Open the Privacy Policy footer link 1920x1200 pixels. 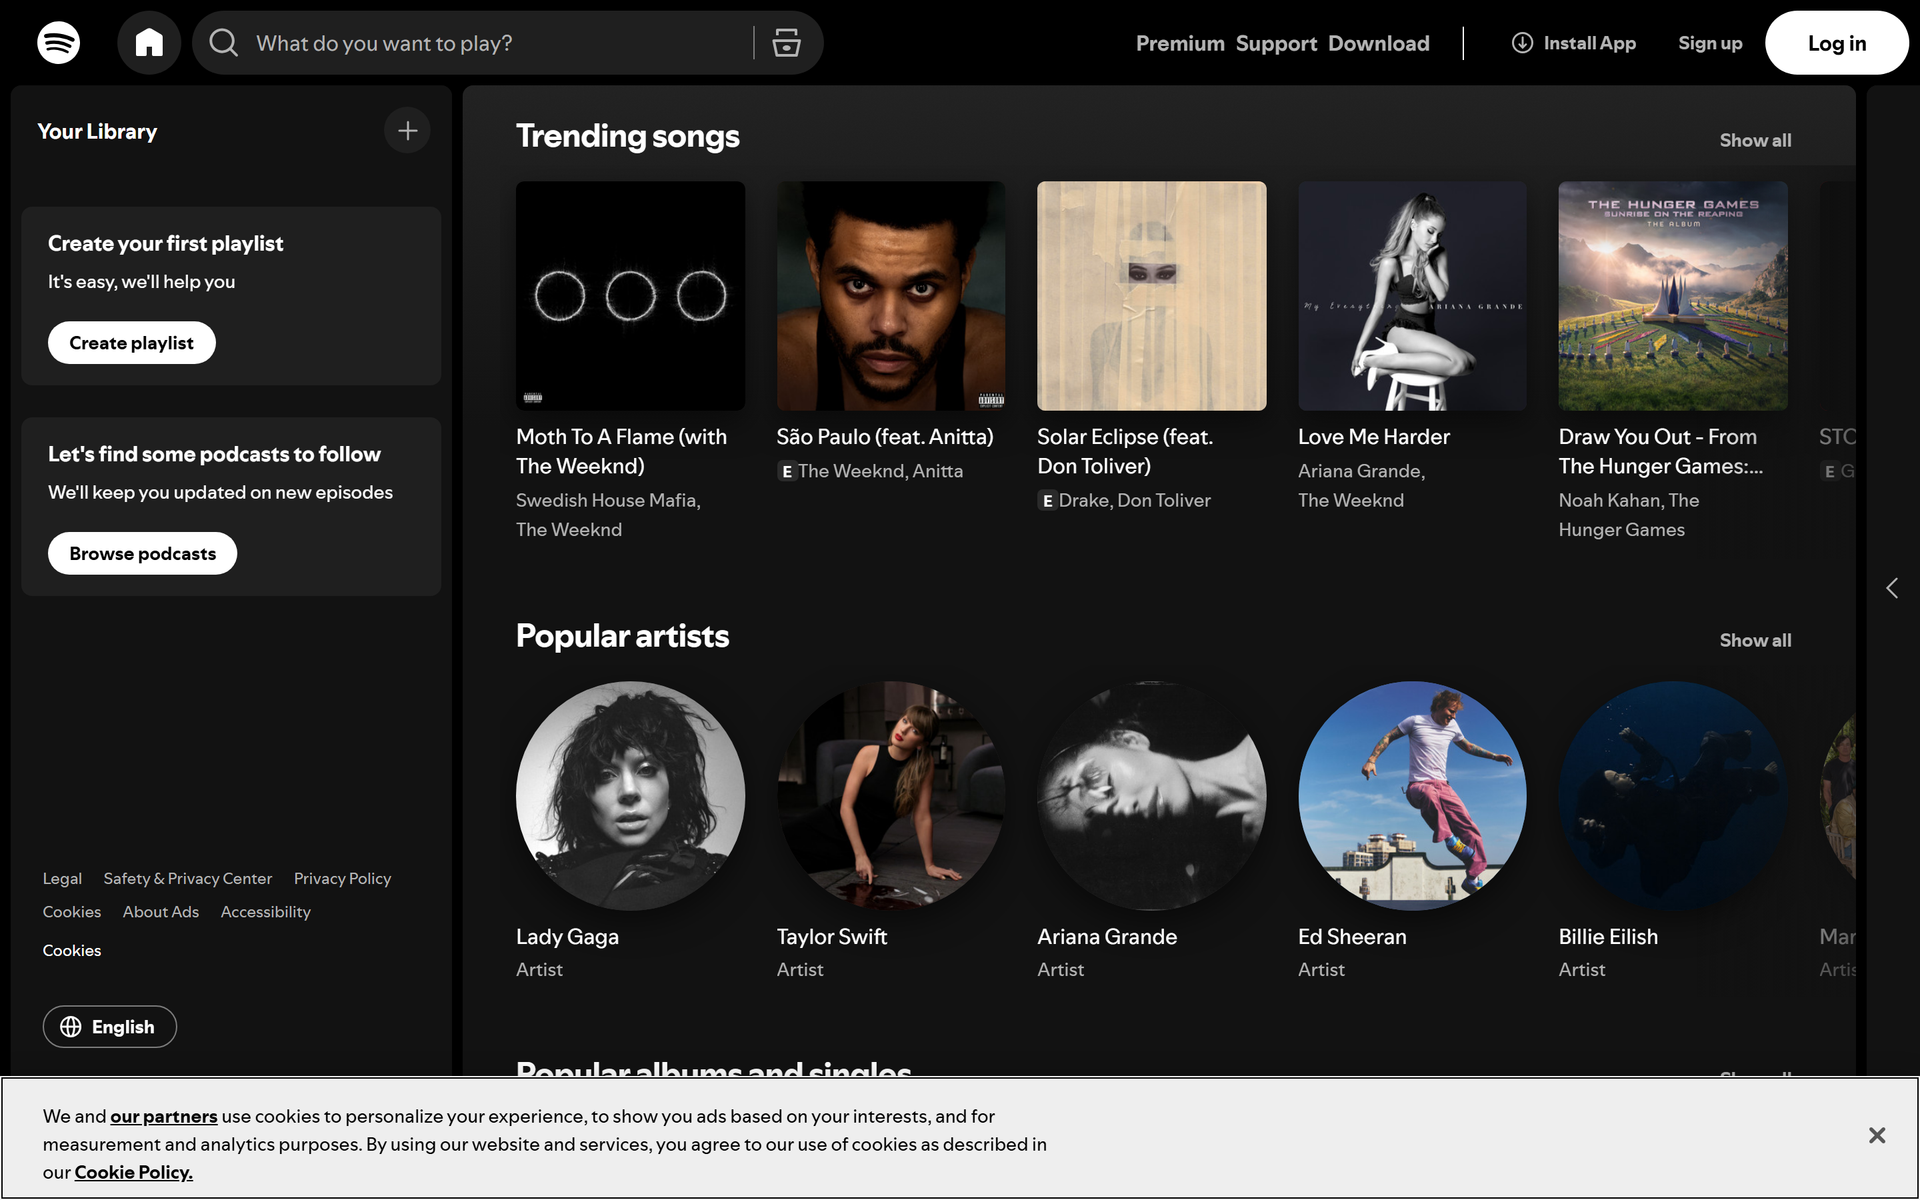click(x=342, y=878)
